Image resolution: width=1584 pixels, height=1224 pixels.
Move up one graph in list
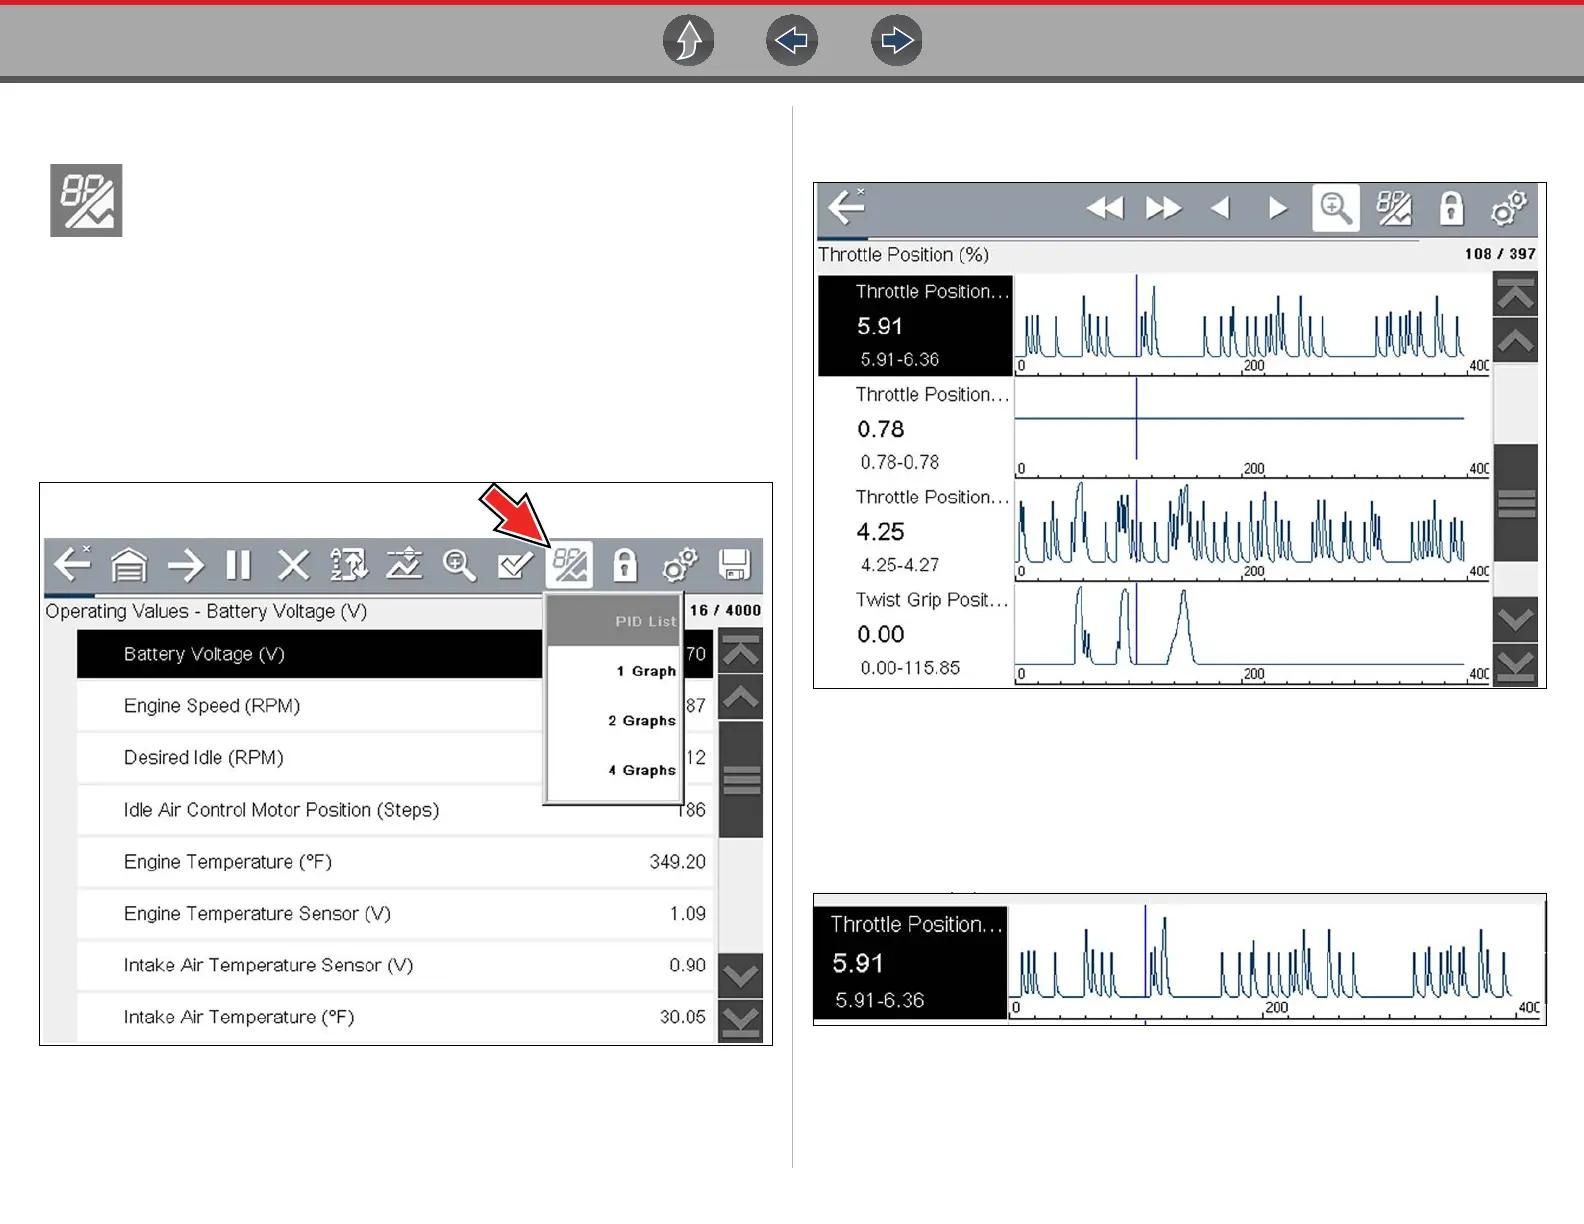[1515, 341]
